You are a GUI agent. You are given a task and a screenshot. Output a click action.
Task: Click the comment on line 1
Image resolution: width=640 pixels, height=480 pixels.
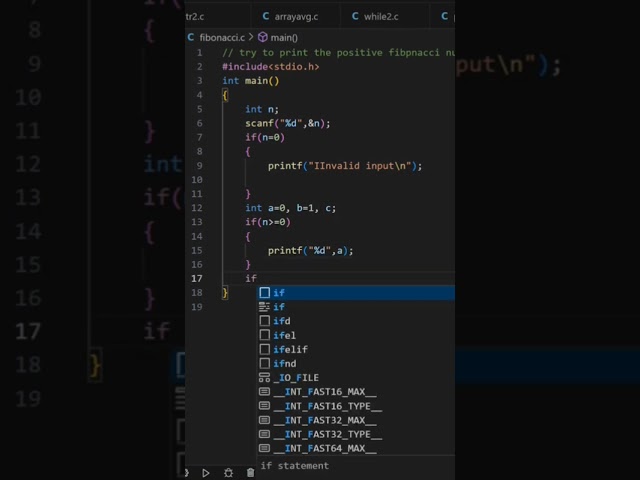[338, 53]
